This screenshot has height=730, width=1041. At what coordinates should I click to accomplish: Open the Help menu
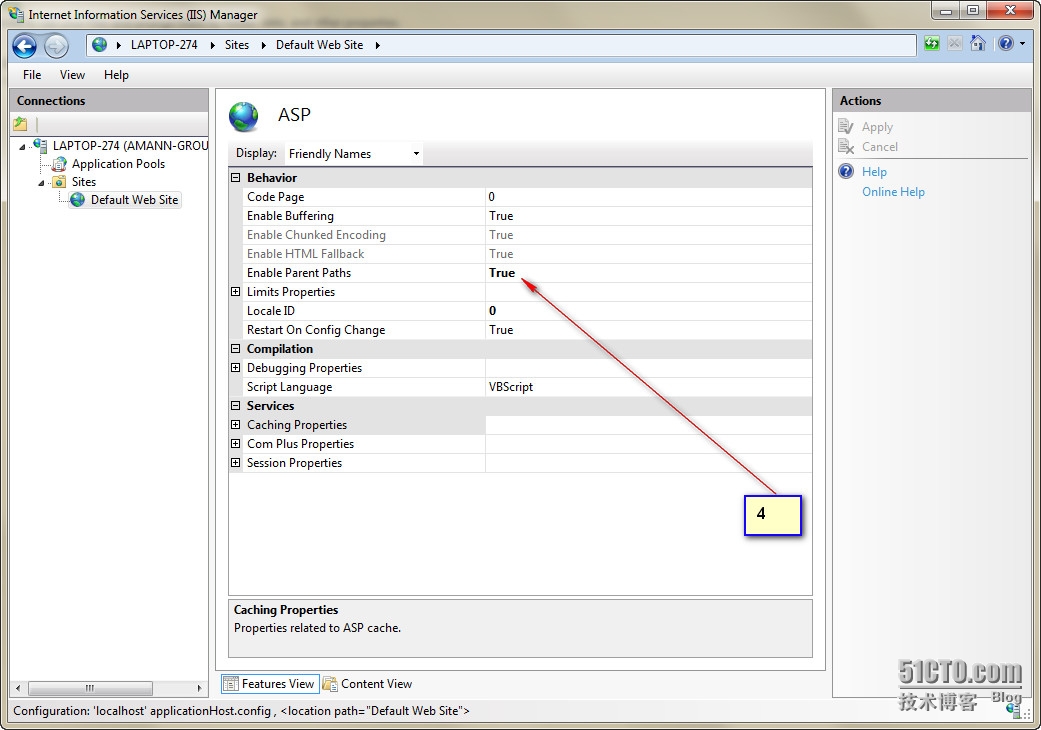click(116, 75)
